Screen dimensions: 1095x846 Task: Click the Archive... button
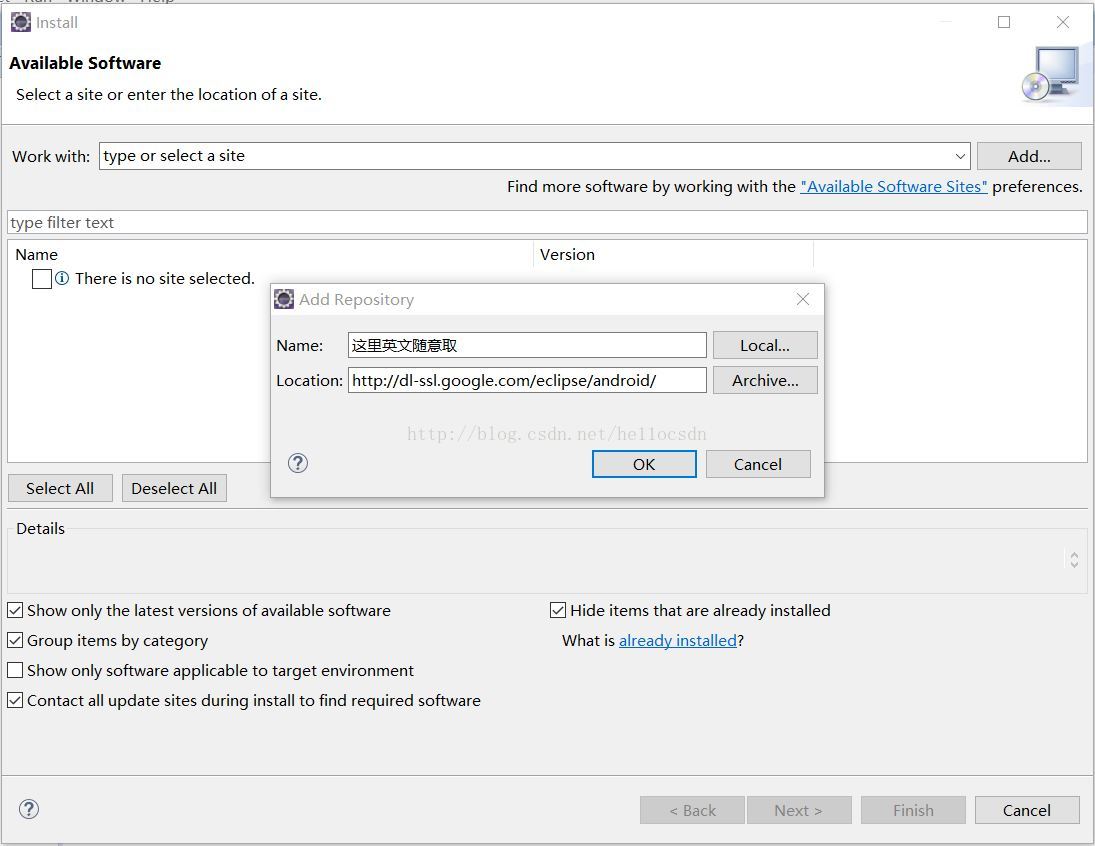coord(765,380)
